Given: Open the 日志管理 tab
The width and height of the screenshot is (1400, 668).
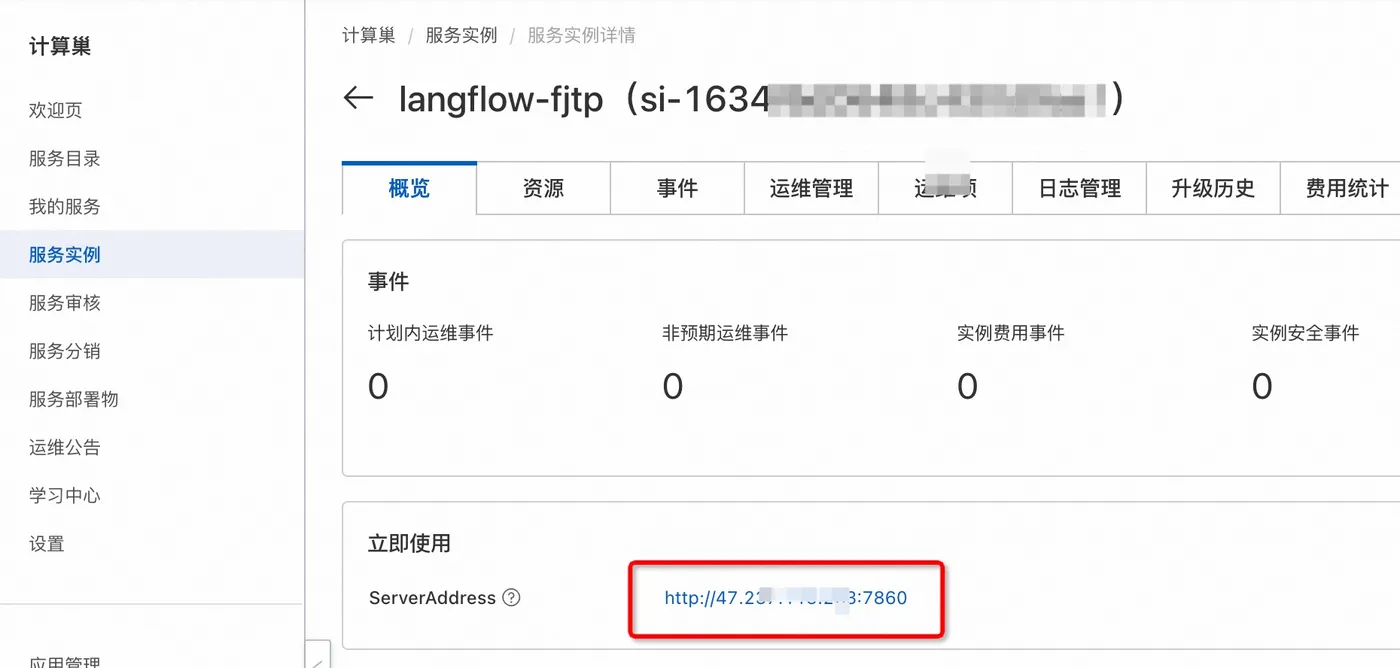Looking at the screenshot, I should 1079,188.
